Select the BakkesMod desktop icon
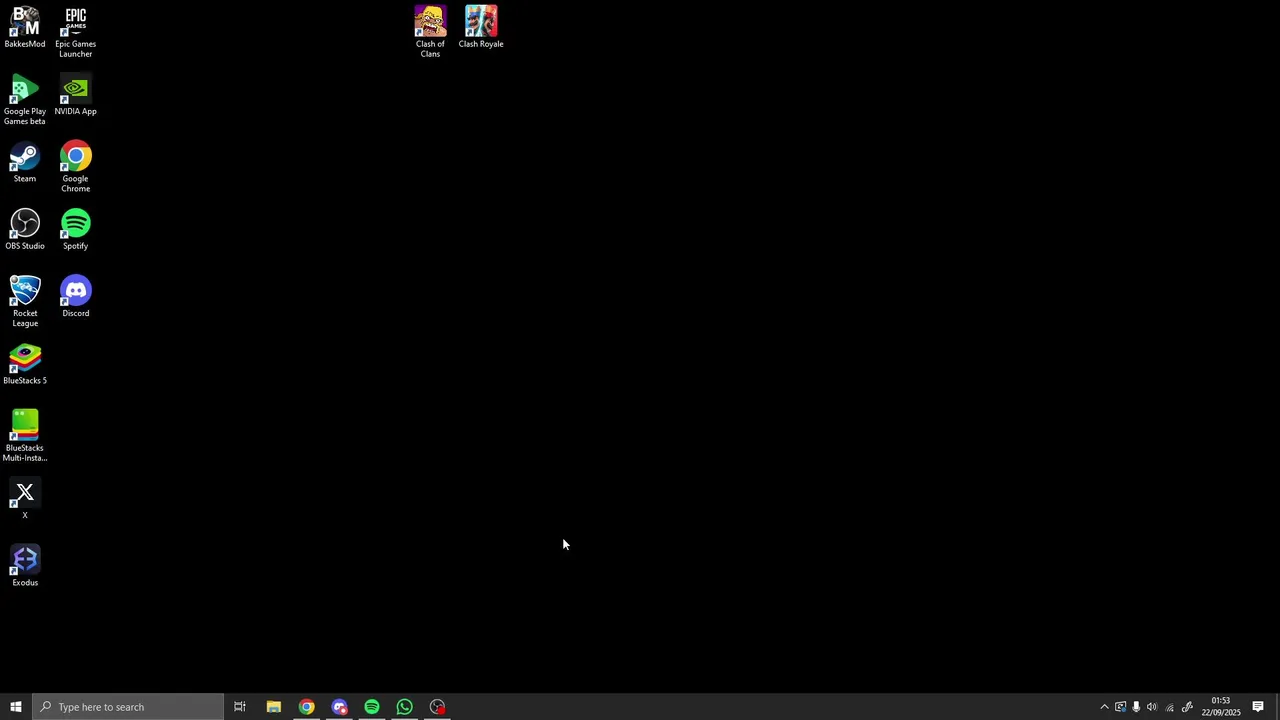Viewport: 1280px width, 720px height. click(x=25, y=28)
